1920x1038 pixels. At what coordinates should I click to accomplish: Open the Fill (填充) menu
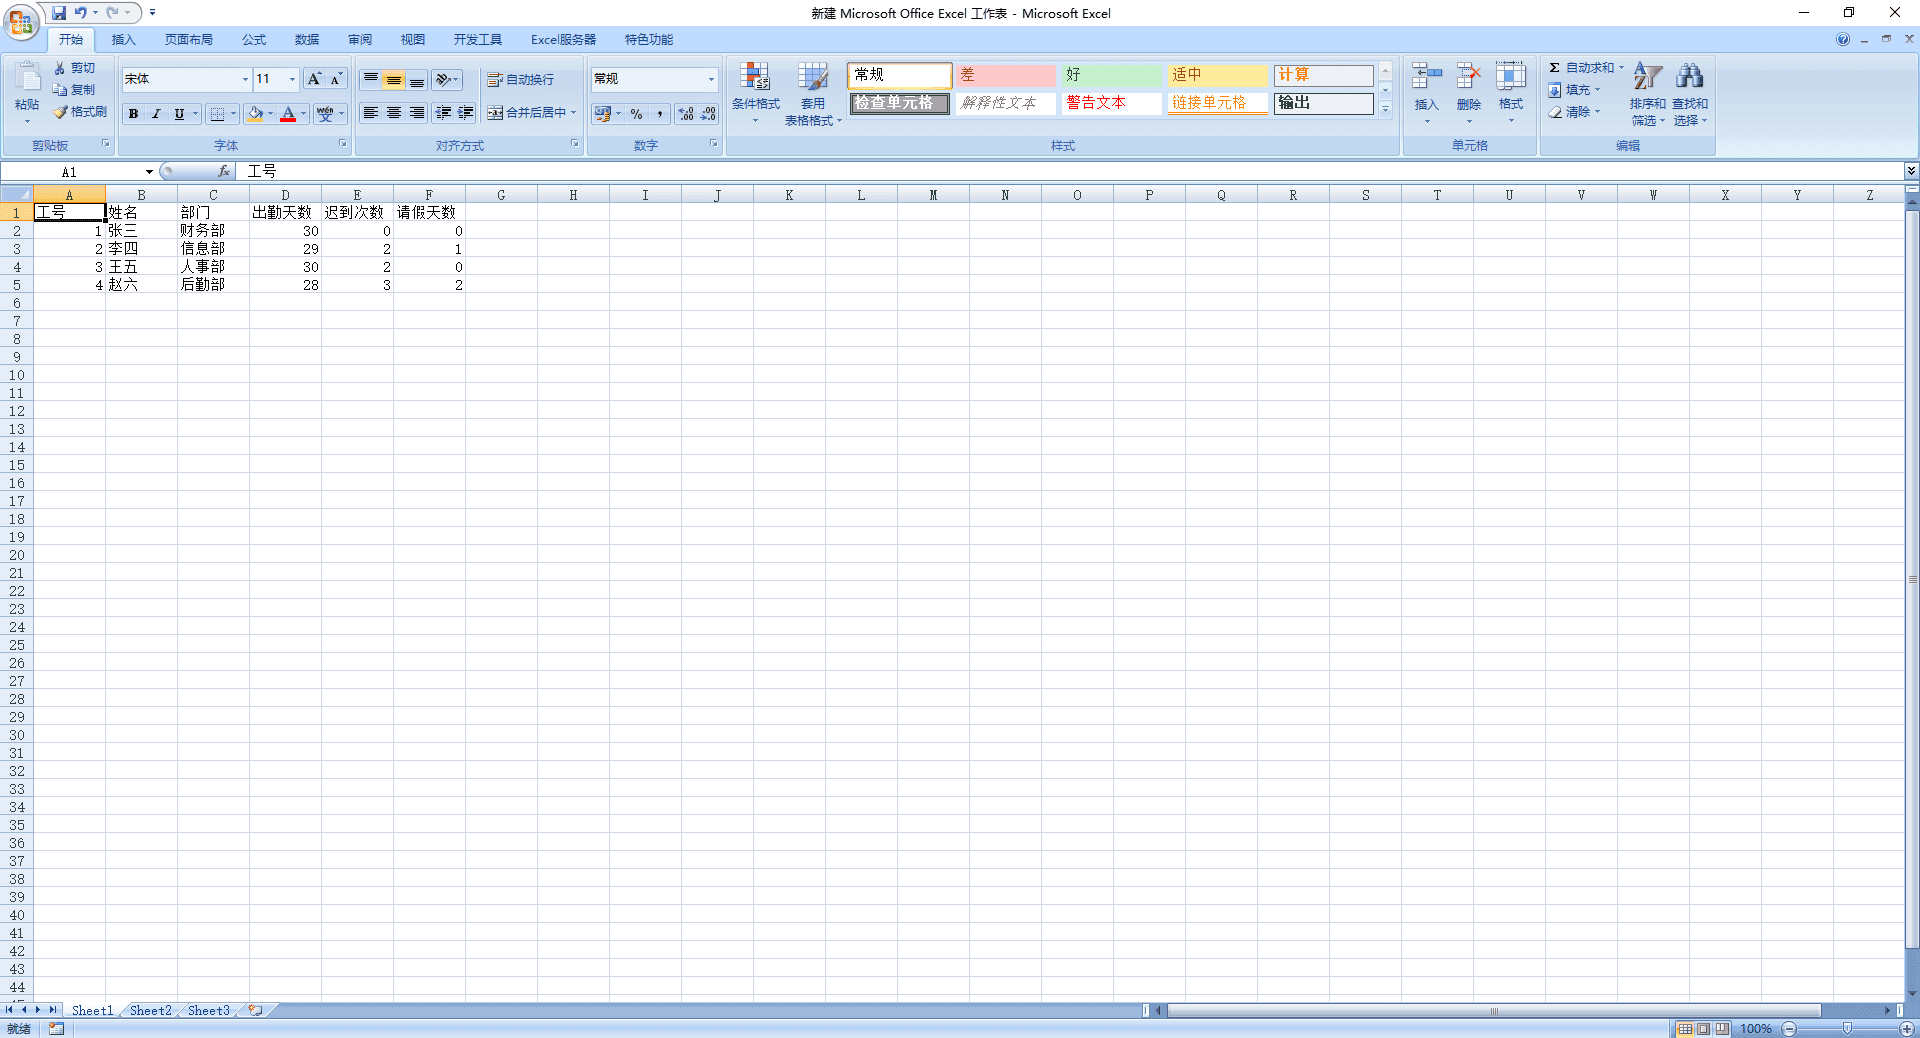[x=1574, y=90]
